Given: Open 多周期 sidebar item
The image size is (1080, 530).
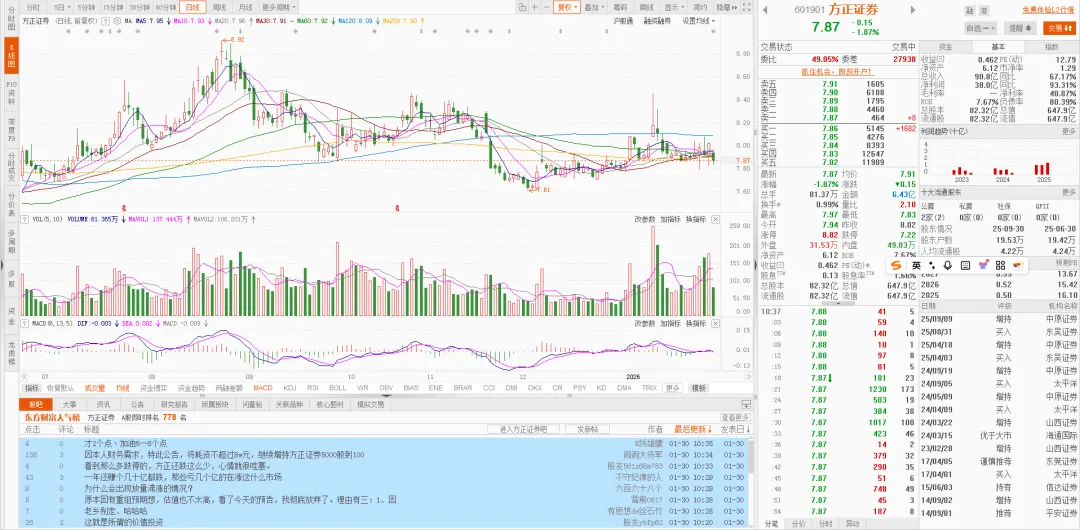Looking at the screenshot, I should click(x=11, y=243).
